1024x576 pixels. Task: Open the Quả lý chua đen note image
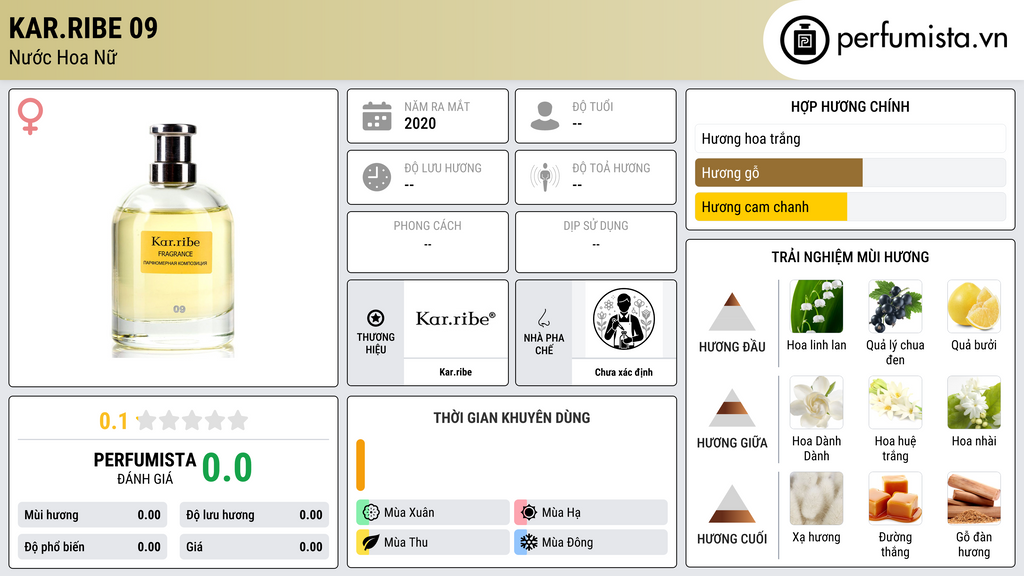click(x=895, y=306)
